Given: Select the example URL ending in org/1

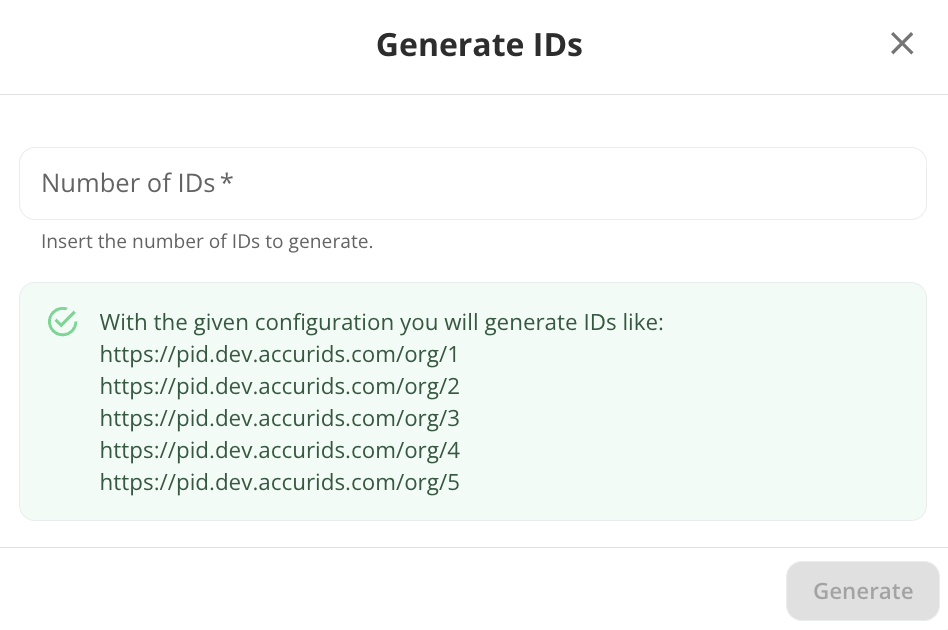Looking at the screenshot, I should click(279, 355).
